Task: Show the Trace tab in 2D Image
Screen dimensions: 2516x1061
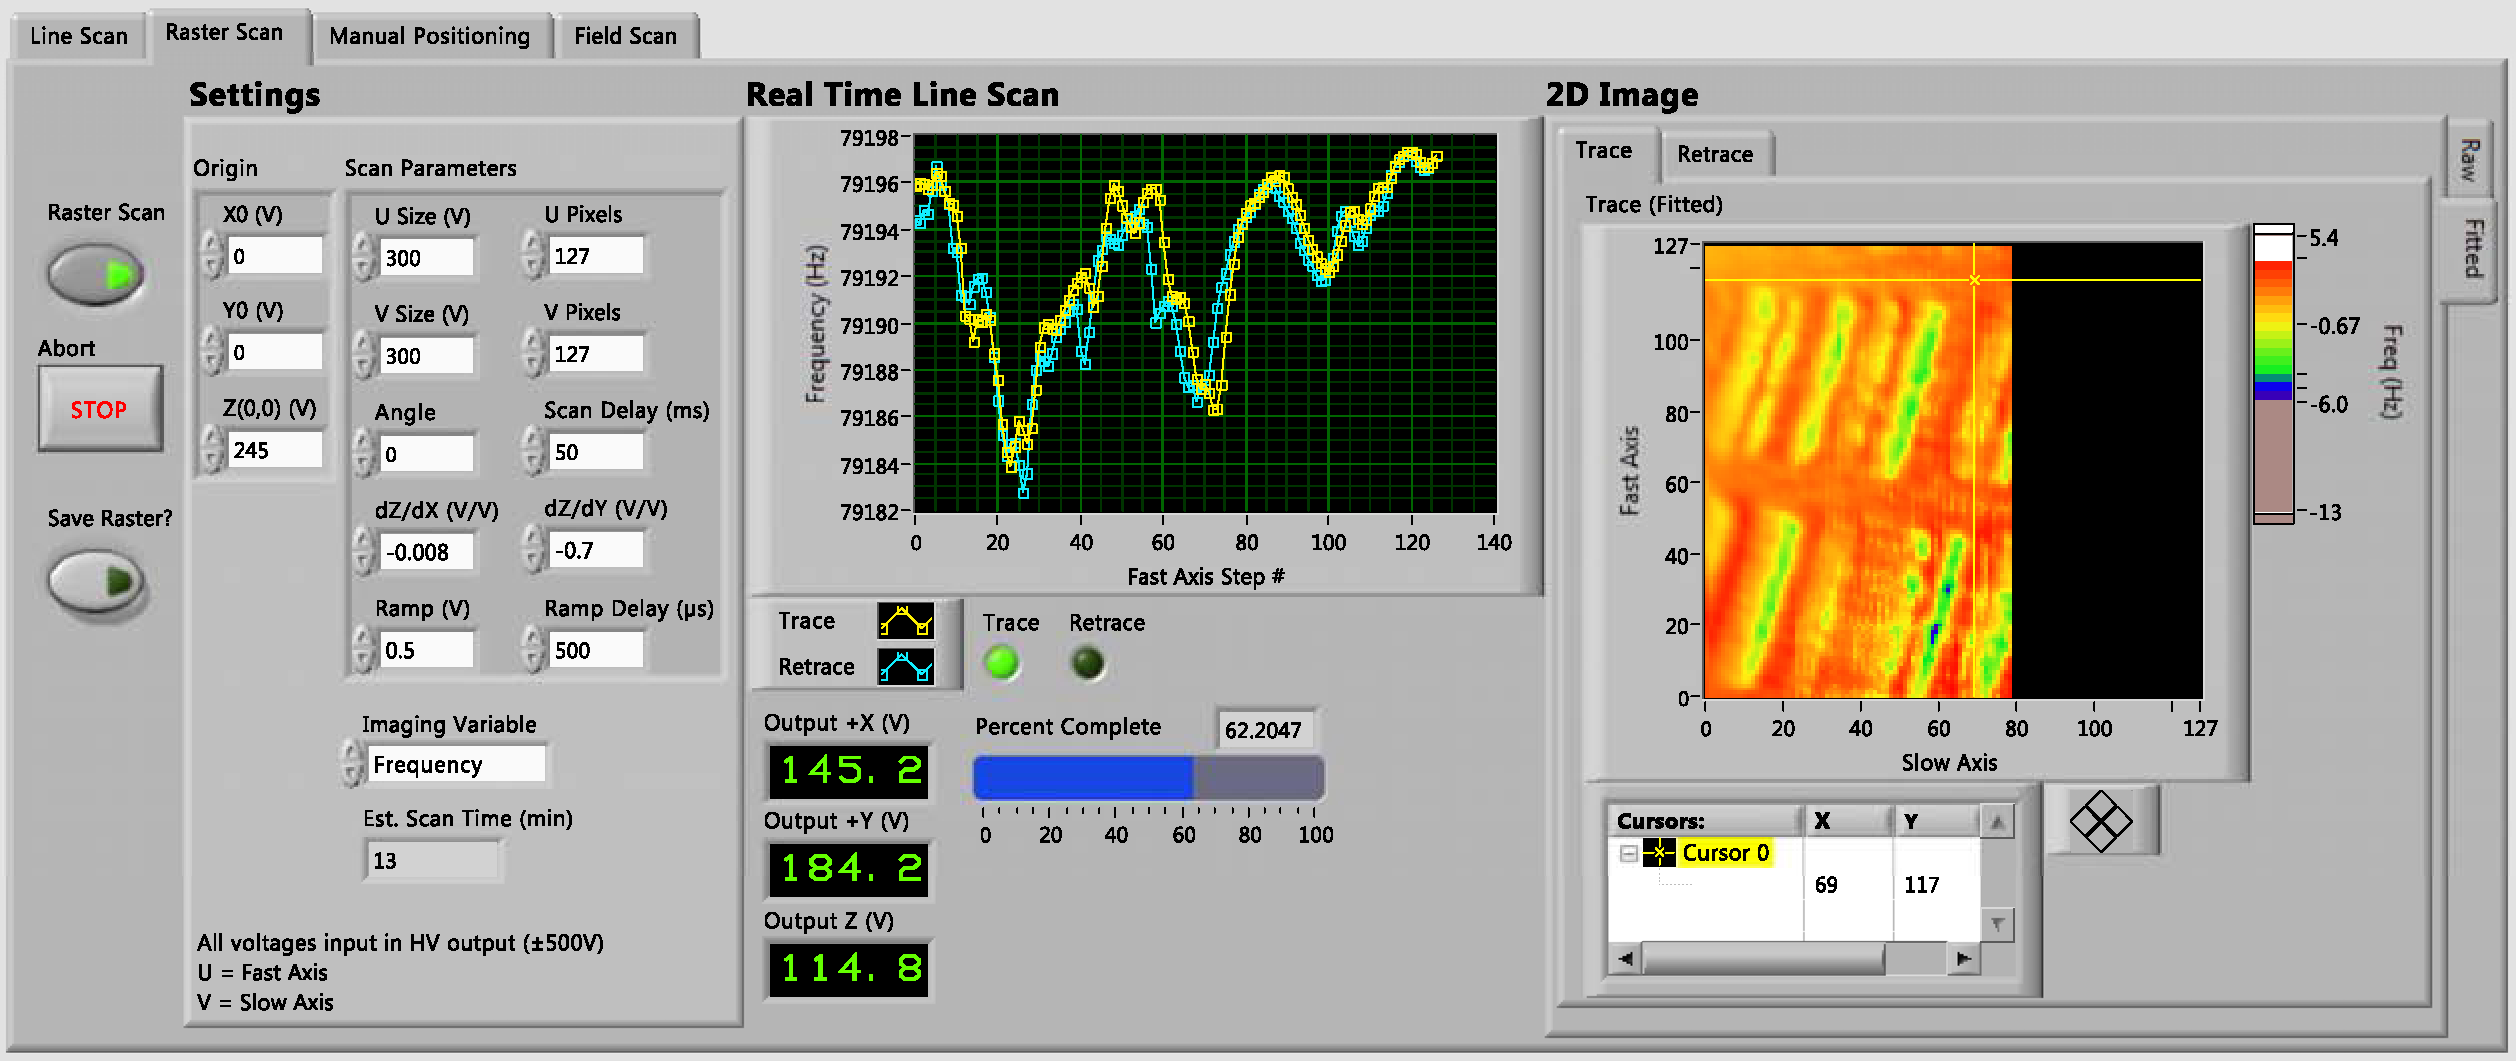Action: [1604, 151]
